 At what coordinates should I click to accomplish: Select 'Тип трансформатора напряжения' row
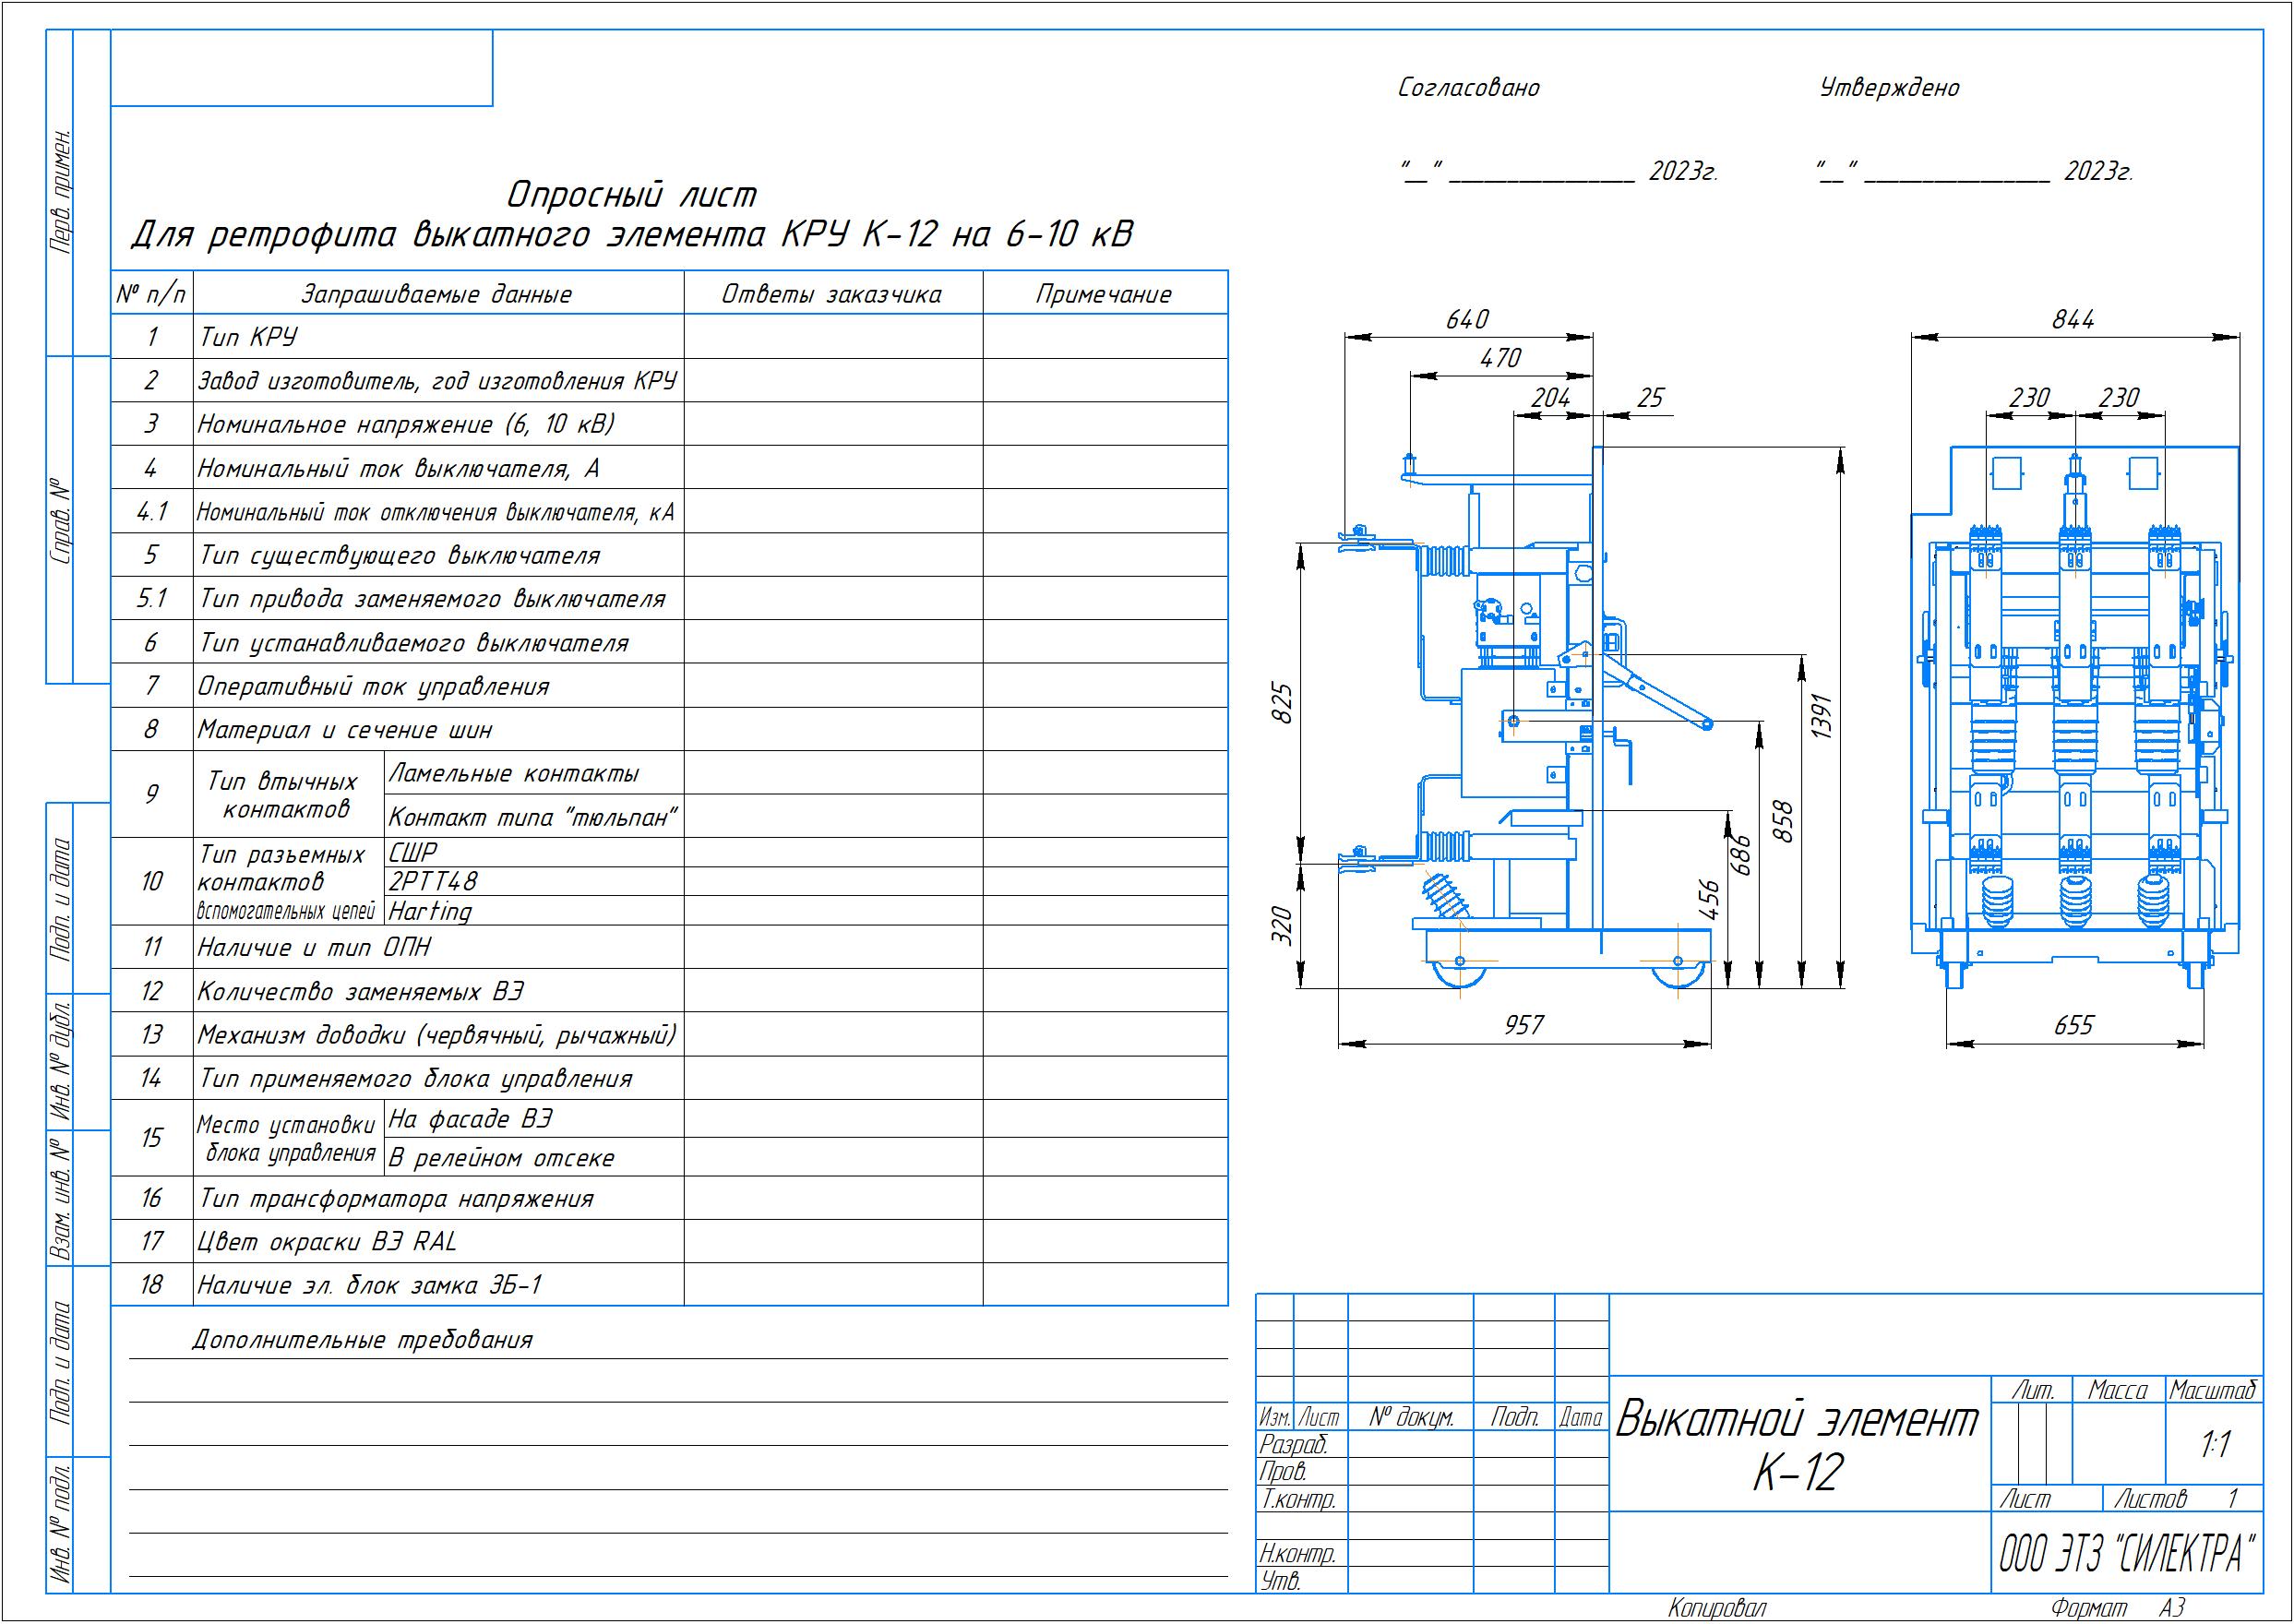669,1198
